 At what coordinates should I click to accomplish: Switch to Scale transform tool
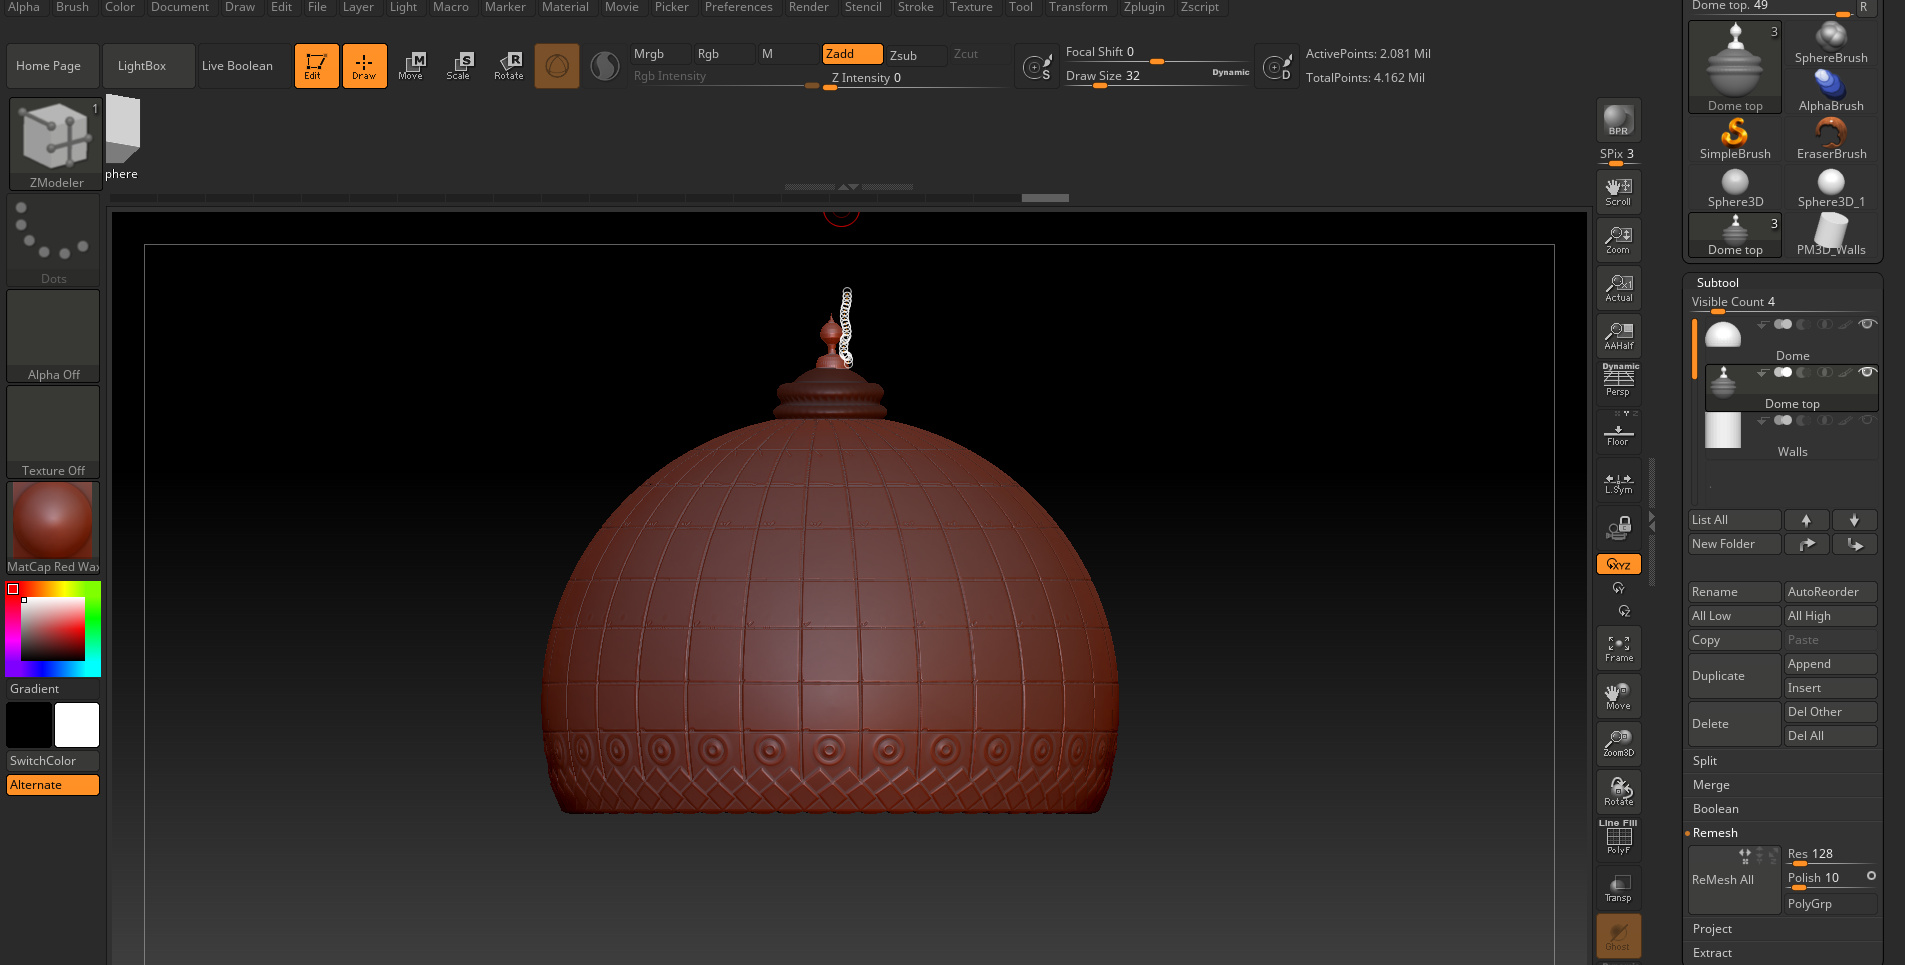459,66
